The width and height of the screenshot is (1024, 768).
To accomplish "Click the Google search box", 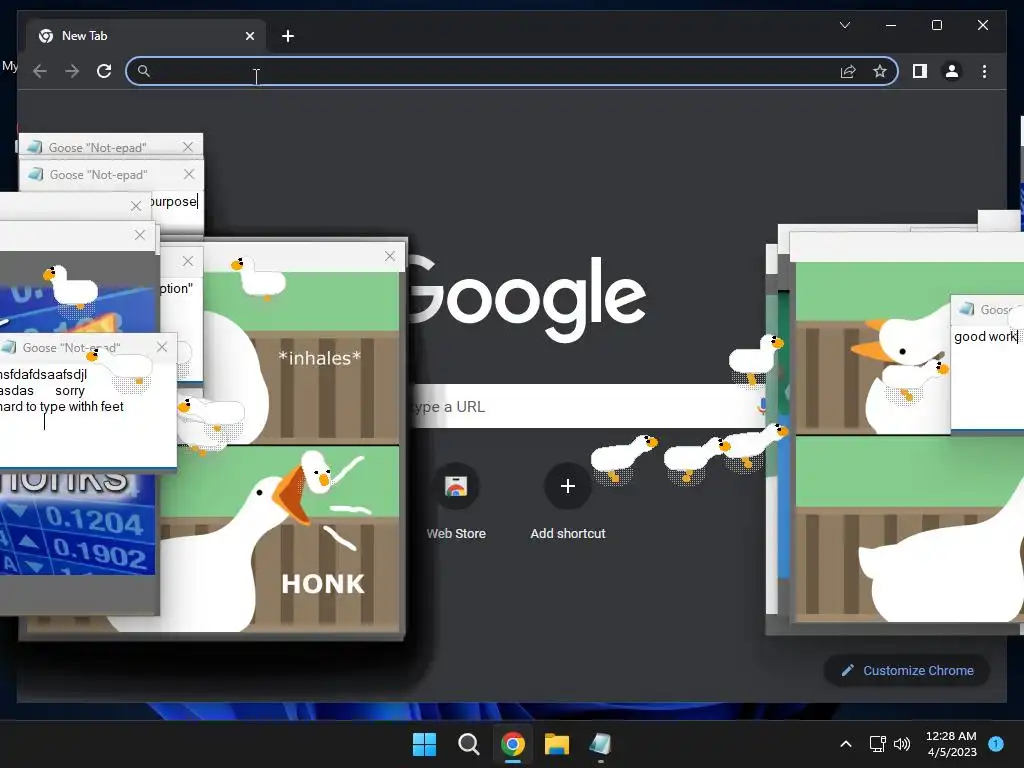I will pos(588,406).
